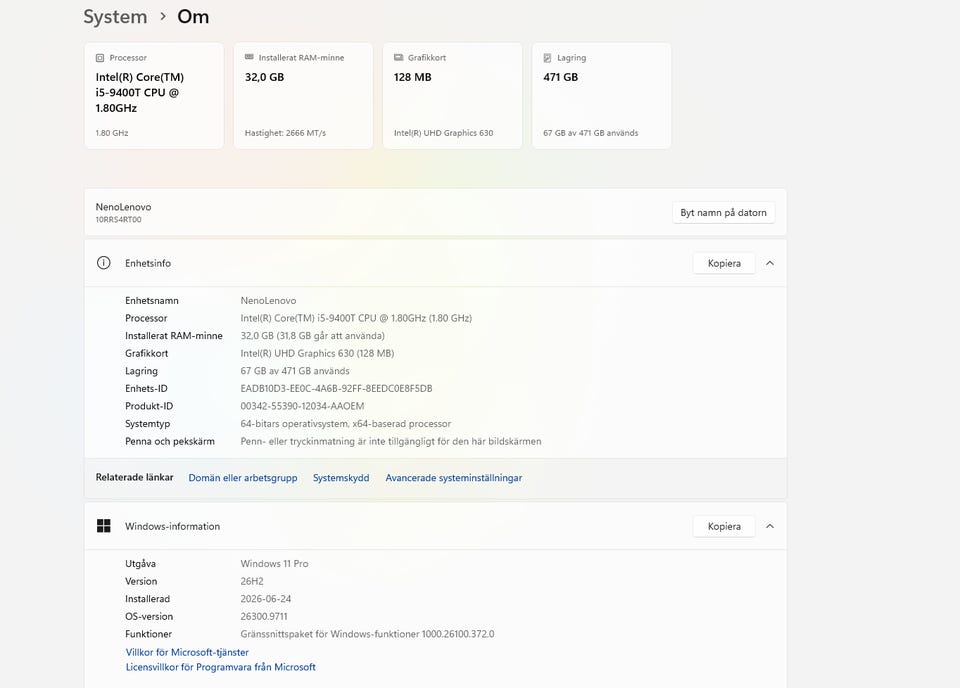960x688 pixels.
Task: Click the graphics card icon beside Grafikkort card title
Action: (x=399, y=58)
